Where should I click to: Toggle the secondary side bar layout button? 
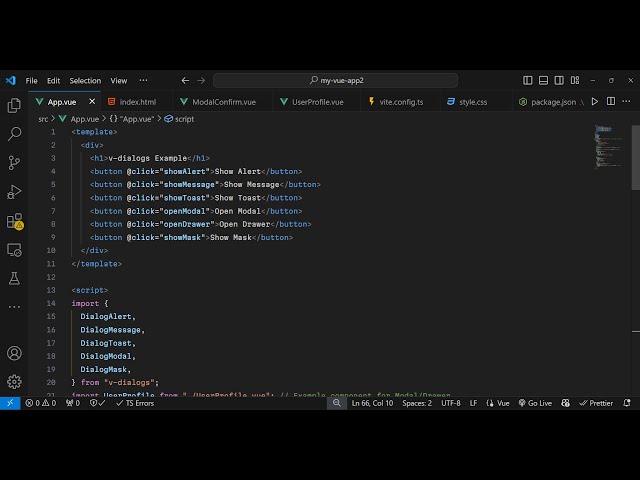click(x=558, y=80)
